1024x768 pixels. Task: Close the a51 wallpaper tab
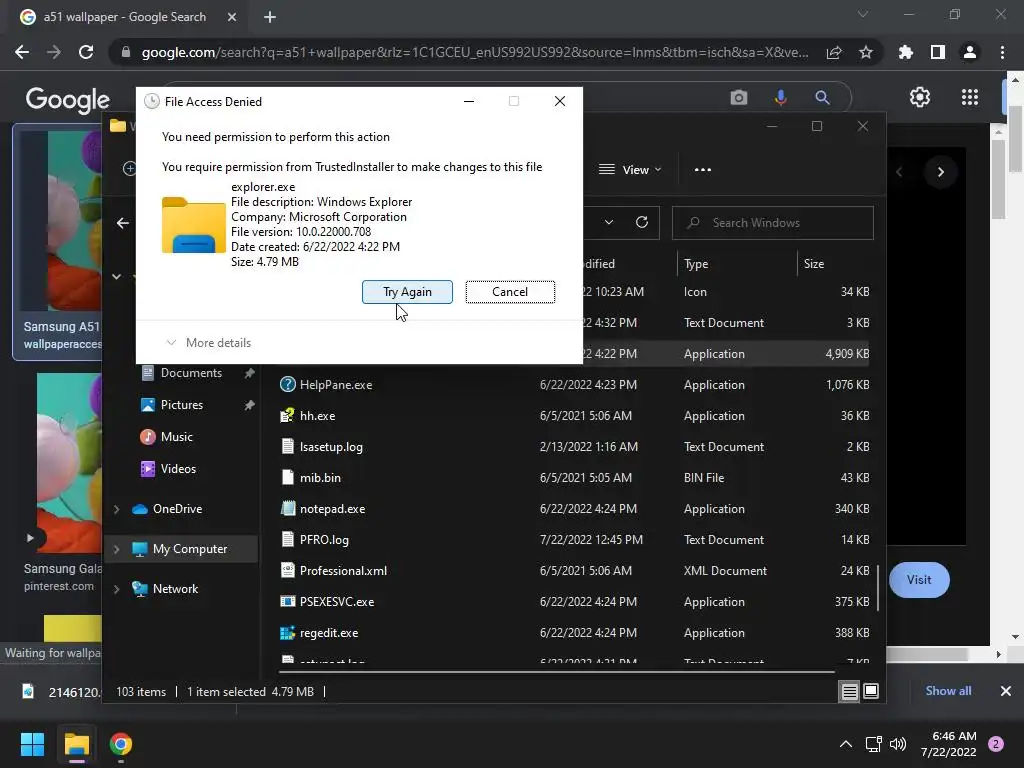click(232, 17)
